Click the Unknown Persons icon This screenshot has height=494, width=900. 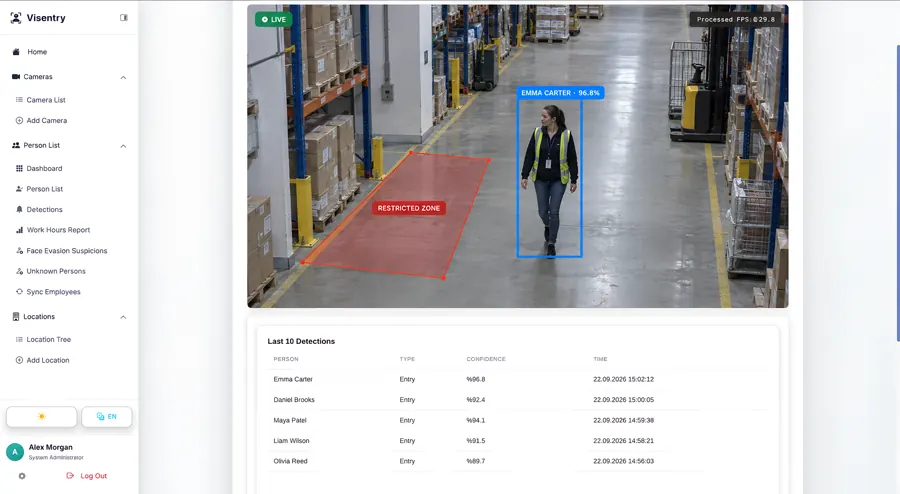[x=19, y=271]
